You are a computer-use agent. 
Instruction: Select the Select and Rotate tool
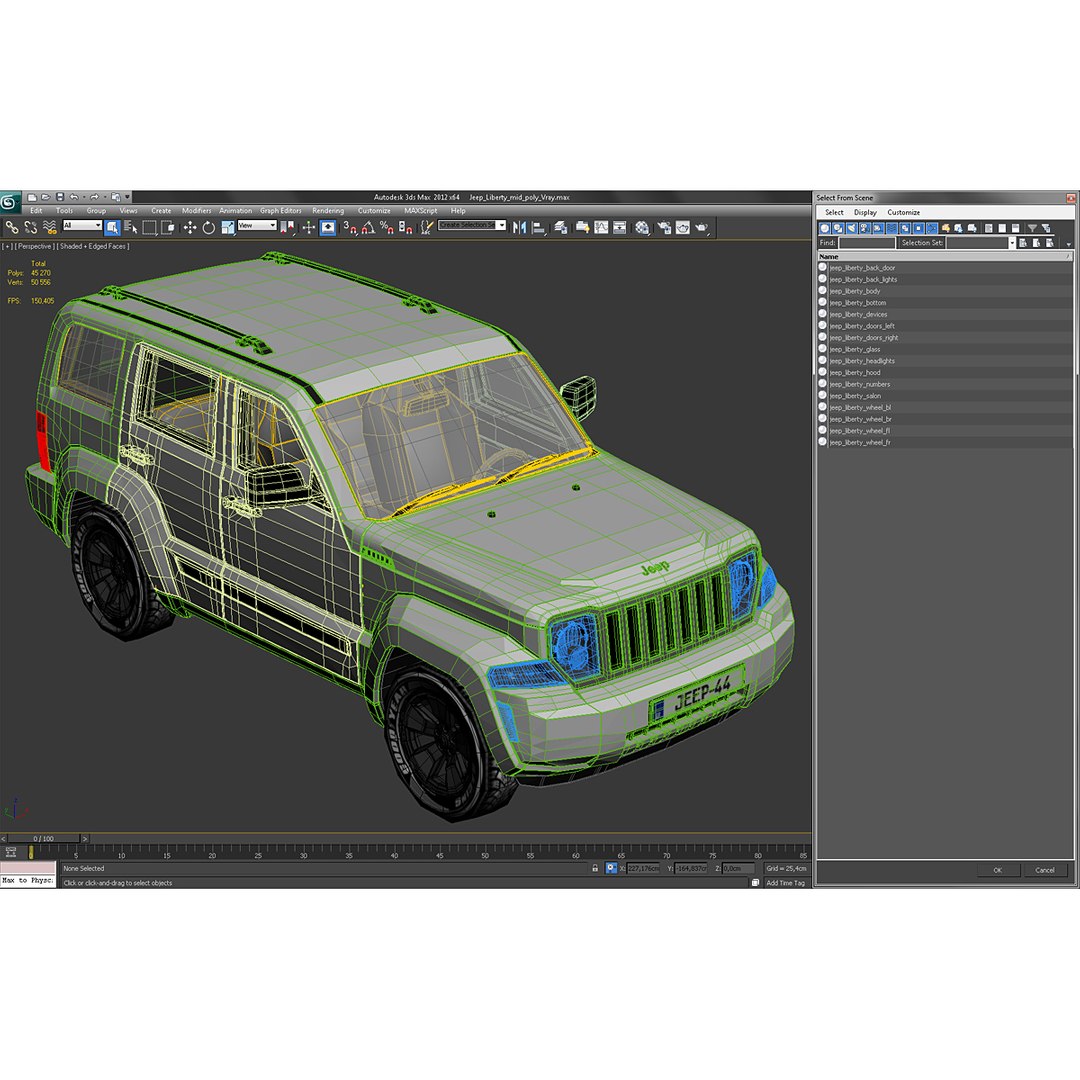(209, 227)
